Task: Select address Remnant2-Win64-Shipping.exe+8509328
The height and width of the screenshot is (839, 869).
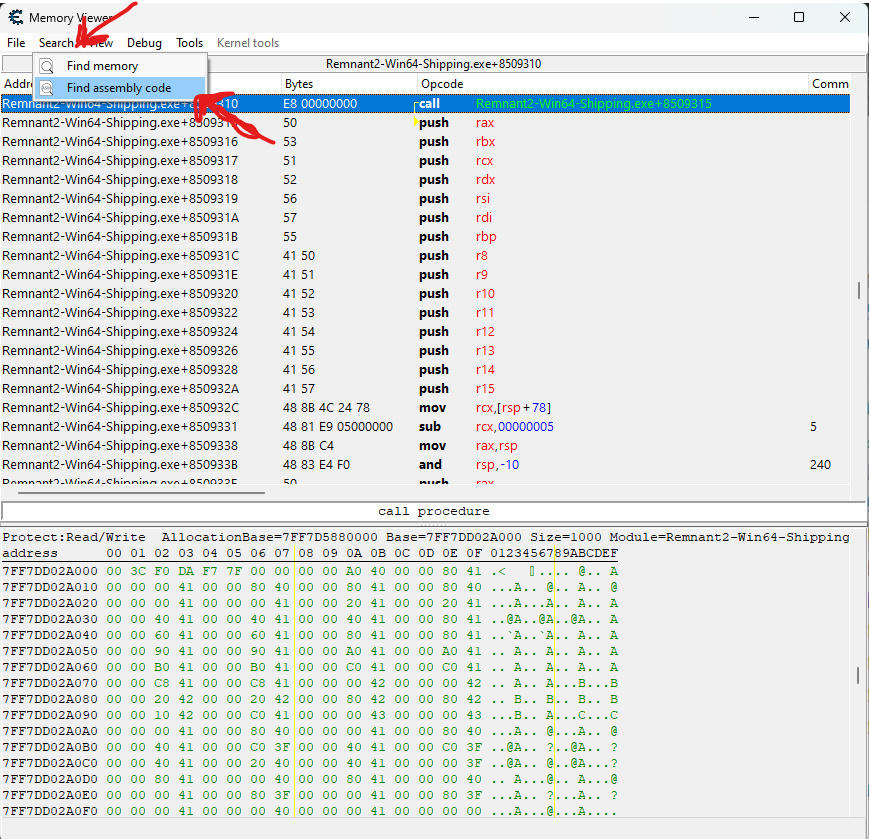Action: (120, 369)
